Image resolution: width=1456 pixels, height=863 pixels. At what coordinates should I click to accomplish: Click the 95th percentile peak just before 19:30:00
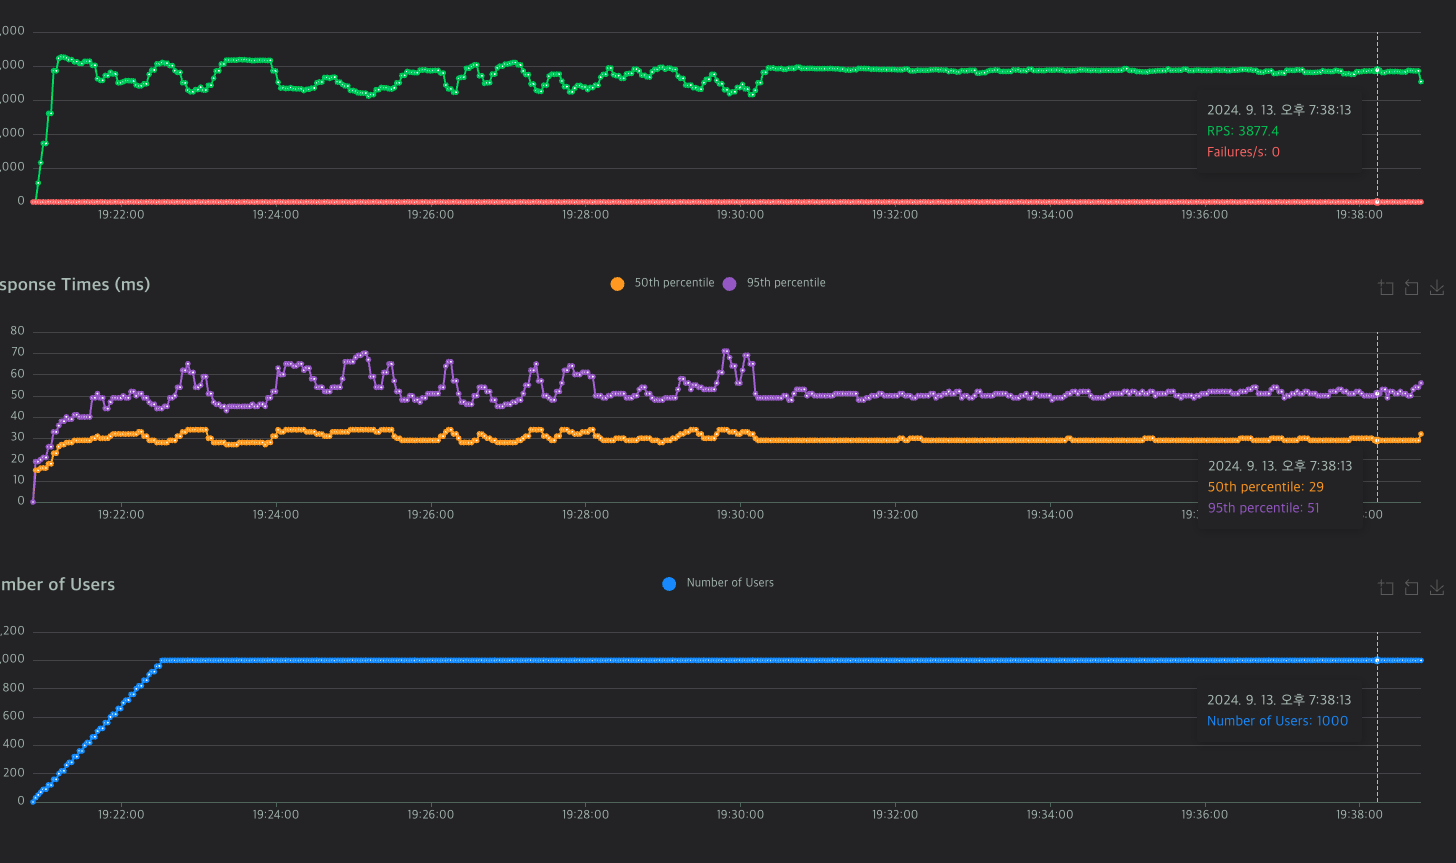click(x=725, y=351)
